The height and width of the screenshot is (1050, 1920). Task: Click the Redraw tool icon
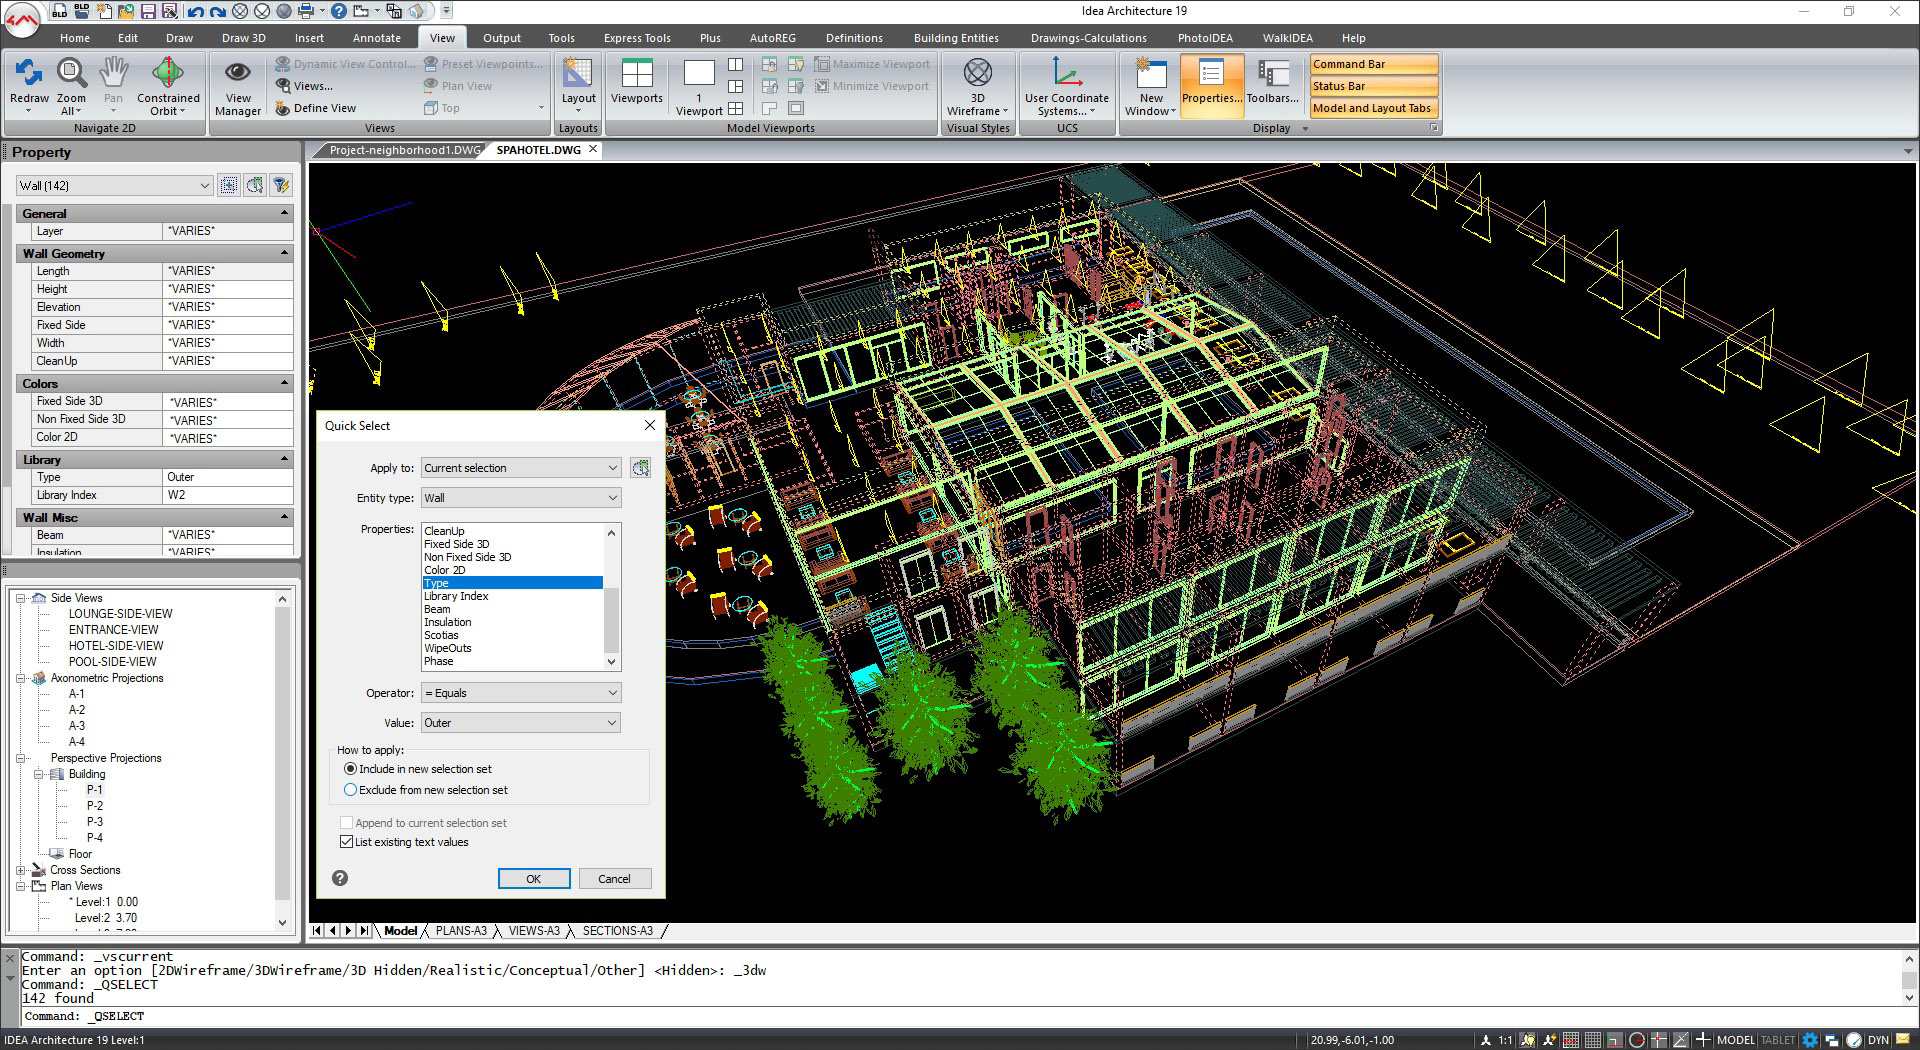pyautogui.click(x=29, y=73)
